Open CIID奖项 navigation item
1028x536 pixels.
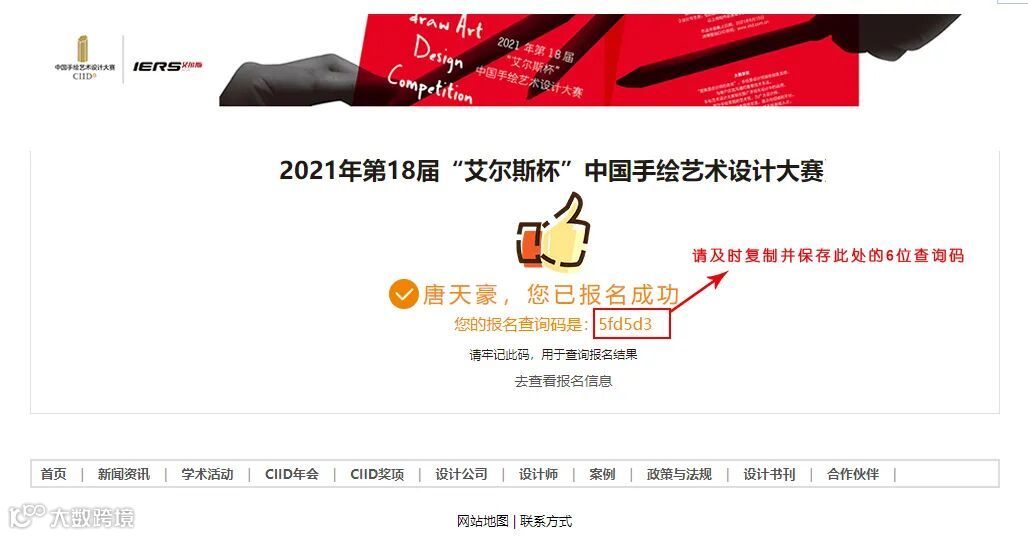click(377, 474)
